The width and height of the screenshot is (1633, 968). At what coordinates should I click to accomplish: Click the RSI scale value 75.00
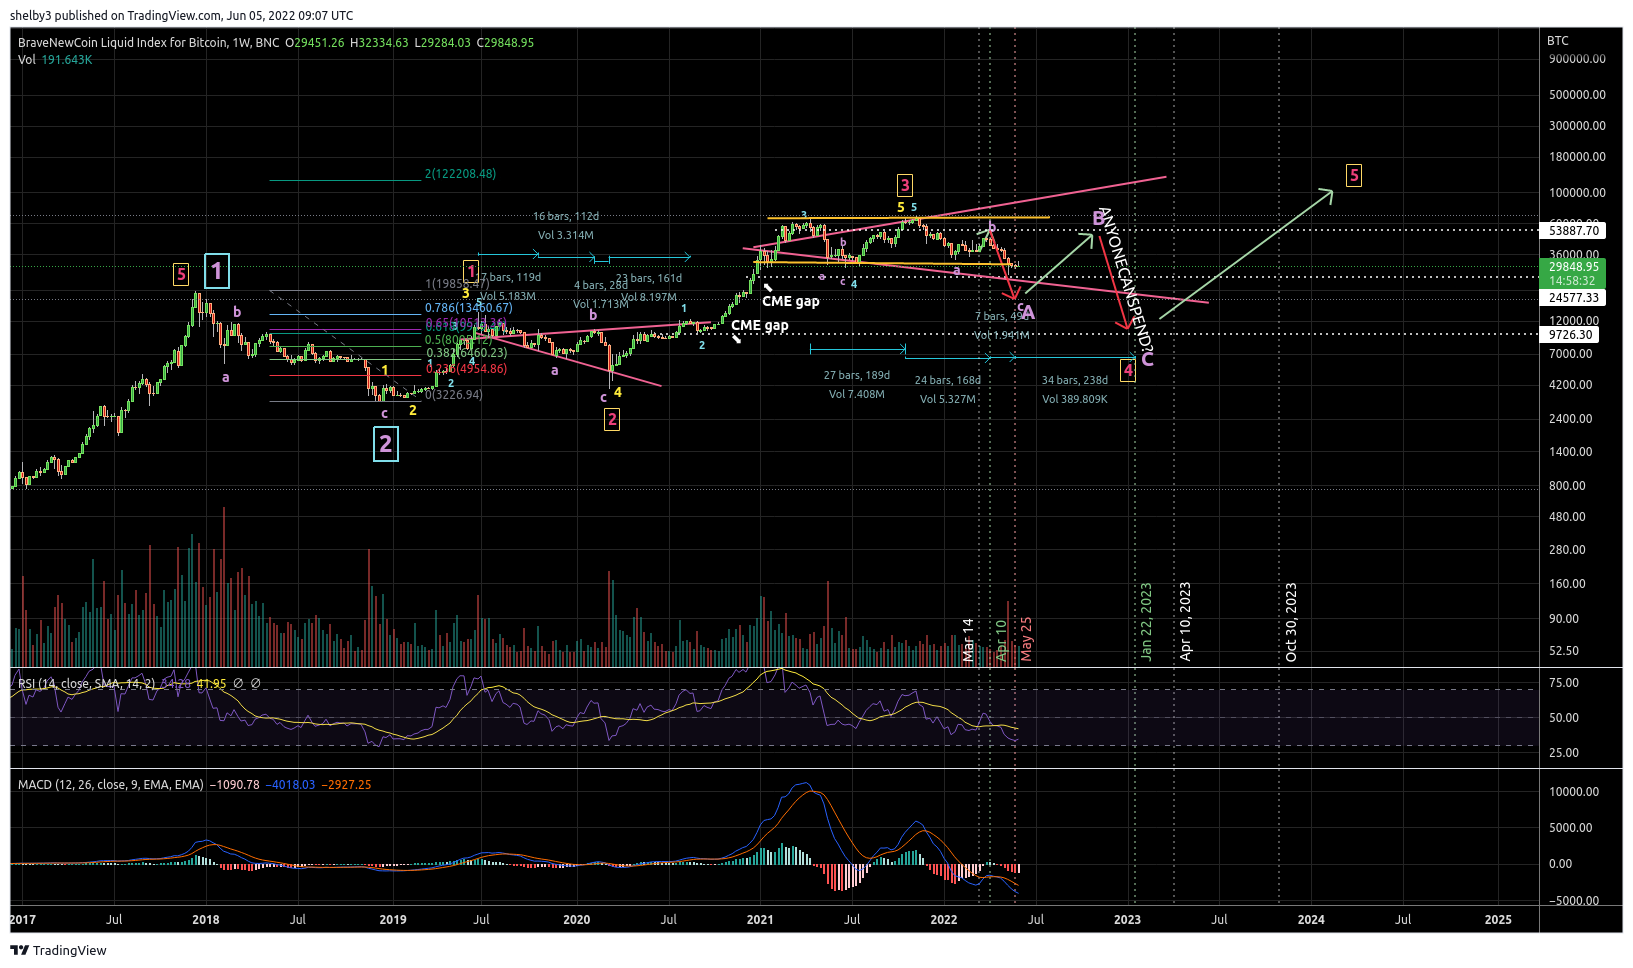(x=1563, y=683)
